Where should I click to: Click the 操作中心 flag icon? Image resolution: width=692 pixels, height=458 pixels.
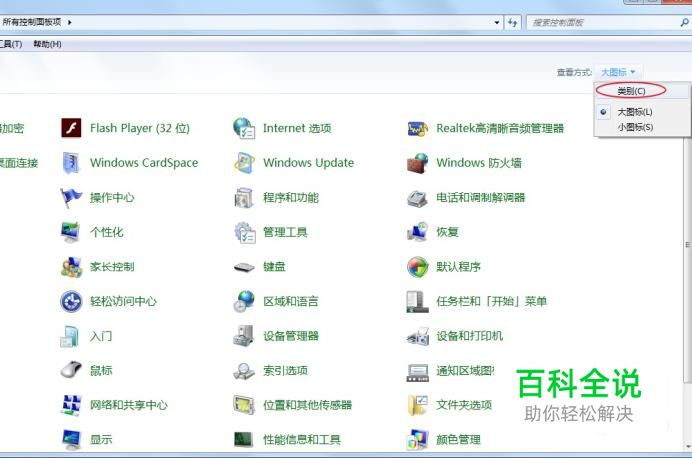[x=71, y=198]
